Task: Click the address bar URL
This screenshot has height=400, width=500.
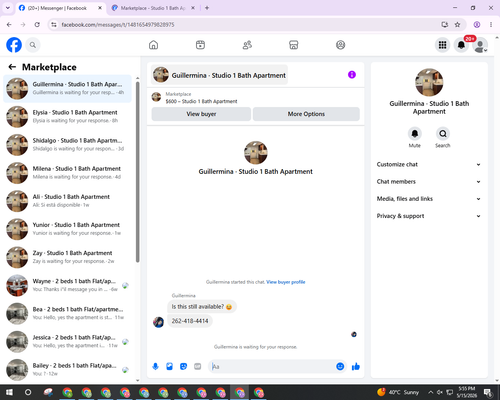Action: 118,25
